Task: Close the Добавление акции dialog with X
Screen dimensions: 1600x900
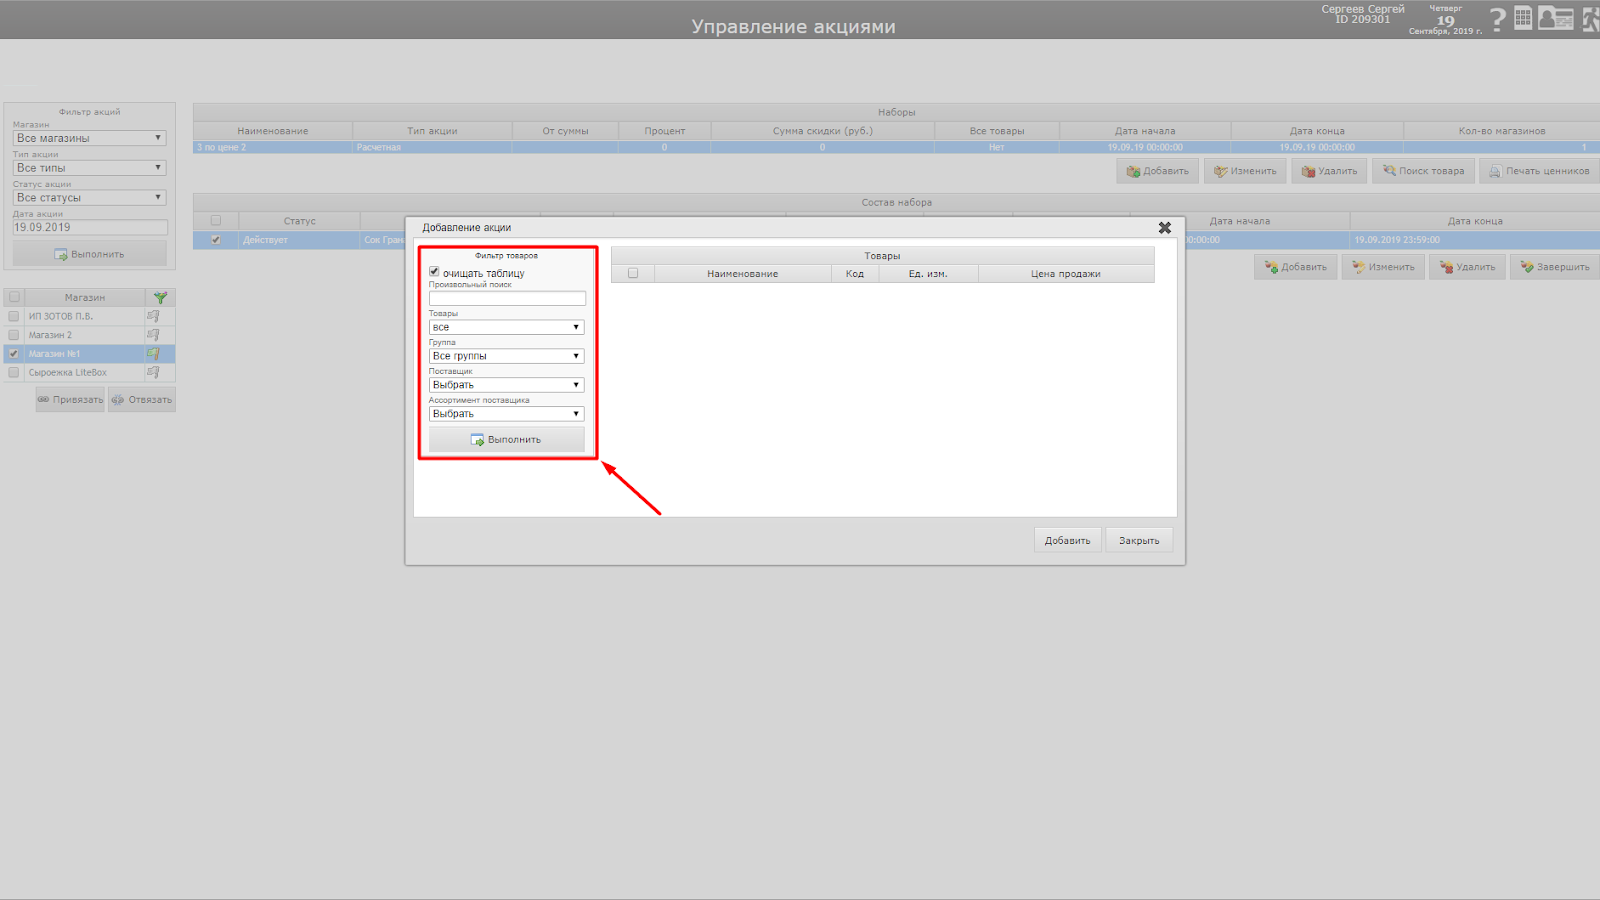Action: click(x=1165, y=228)
